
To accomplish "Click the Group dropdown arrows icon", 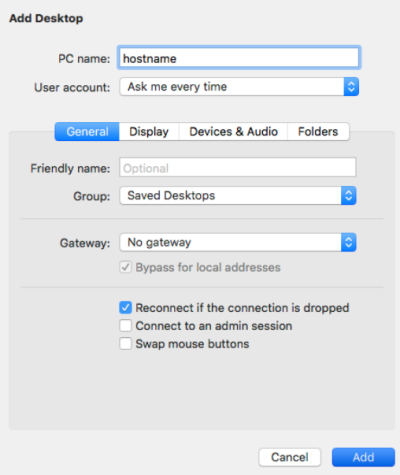I will tap(349, 196).
